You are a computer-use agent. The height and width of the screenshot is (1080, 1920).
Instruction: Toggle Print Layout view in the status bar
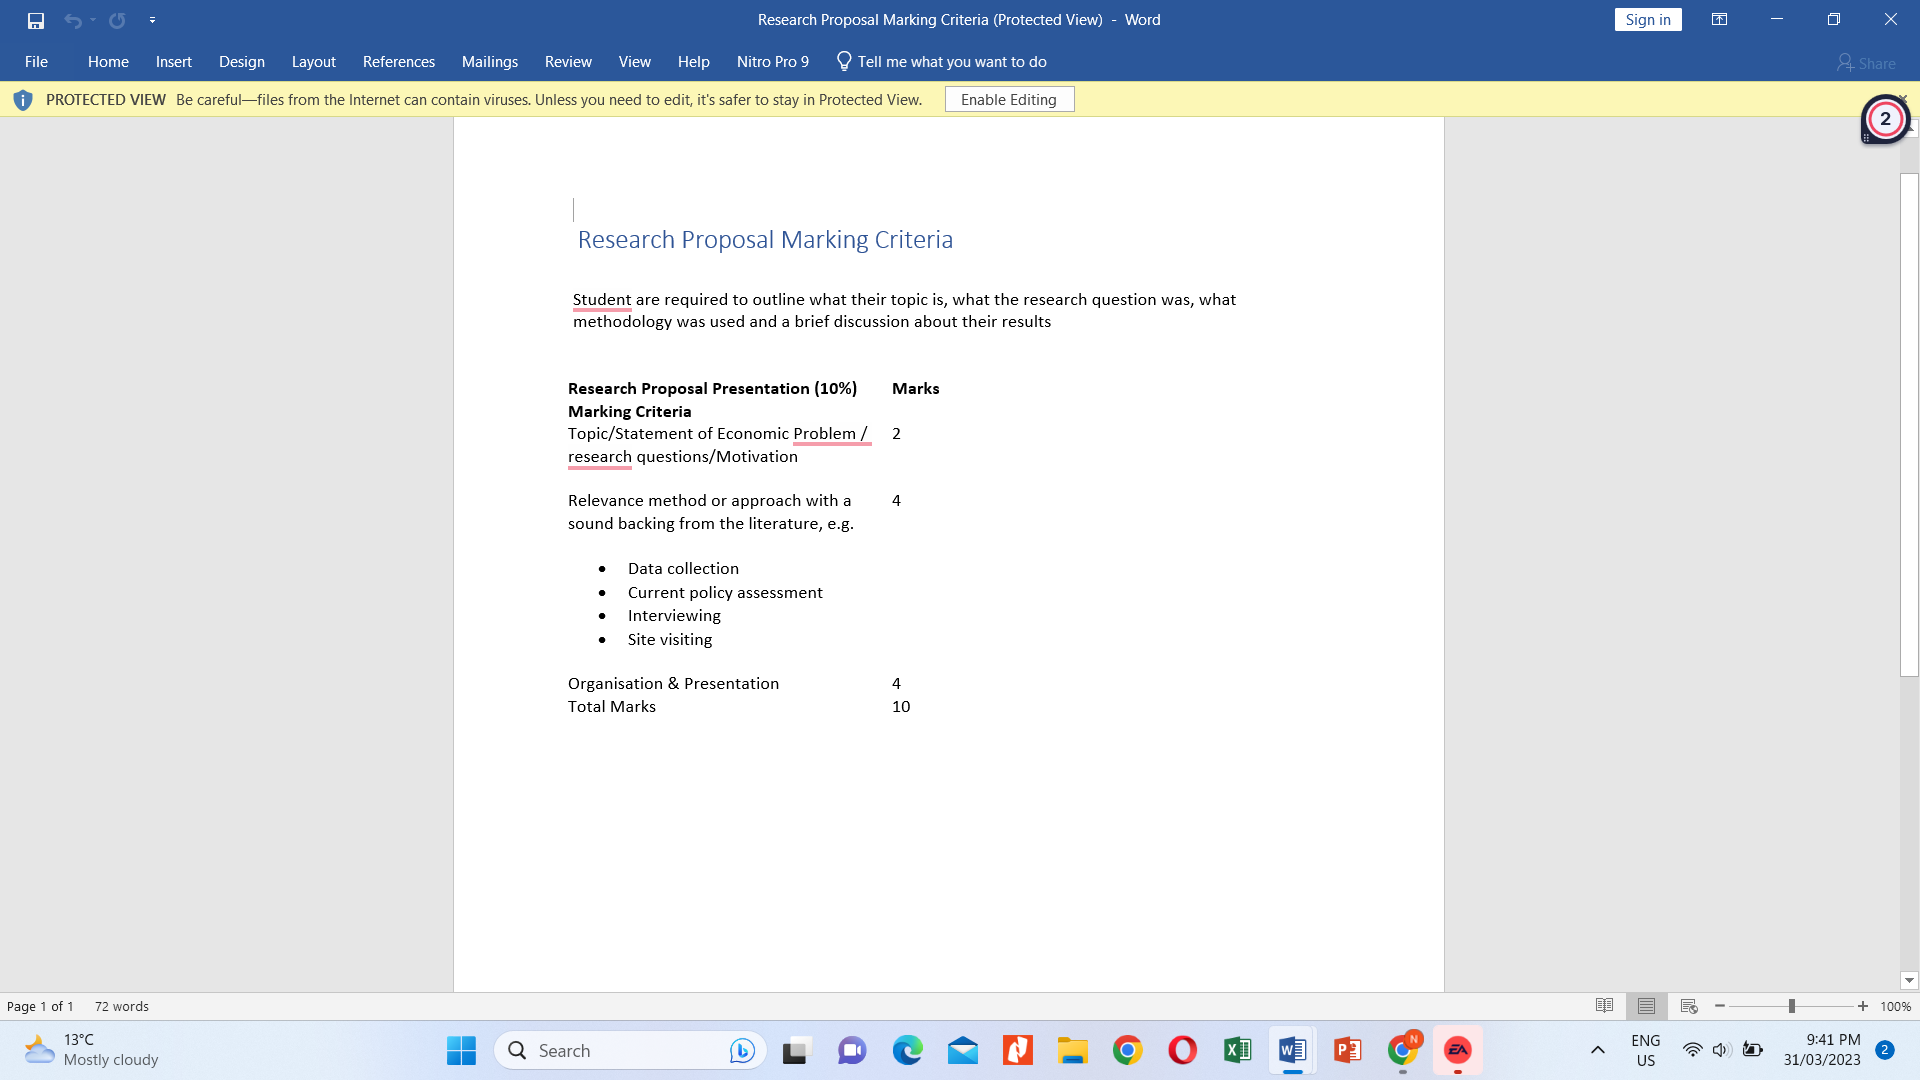tap(1647, 1006)
